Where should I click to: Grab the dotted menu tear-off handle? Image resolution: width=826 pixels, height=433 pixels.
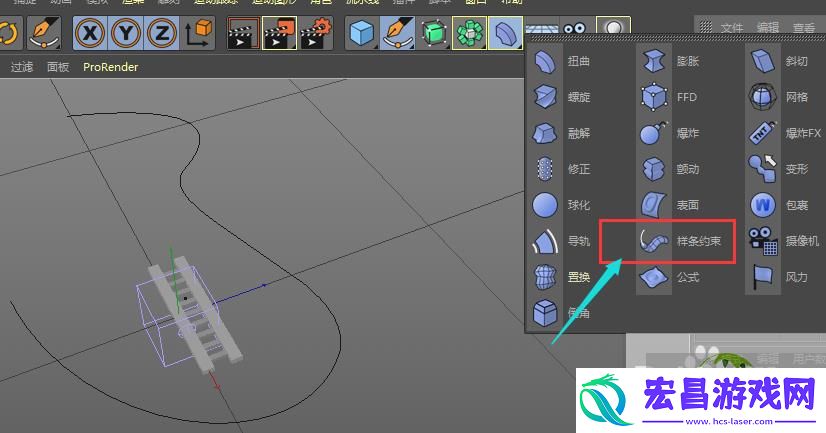(677, 39)
